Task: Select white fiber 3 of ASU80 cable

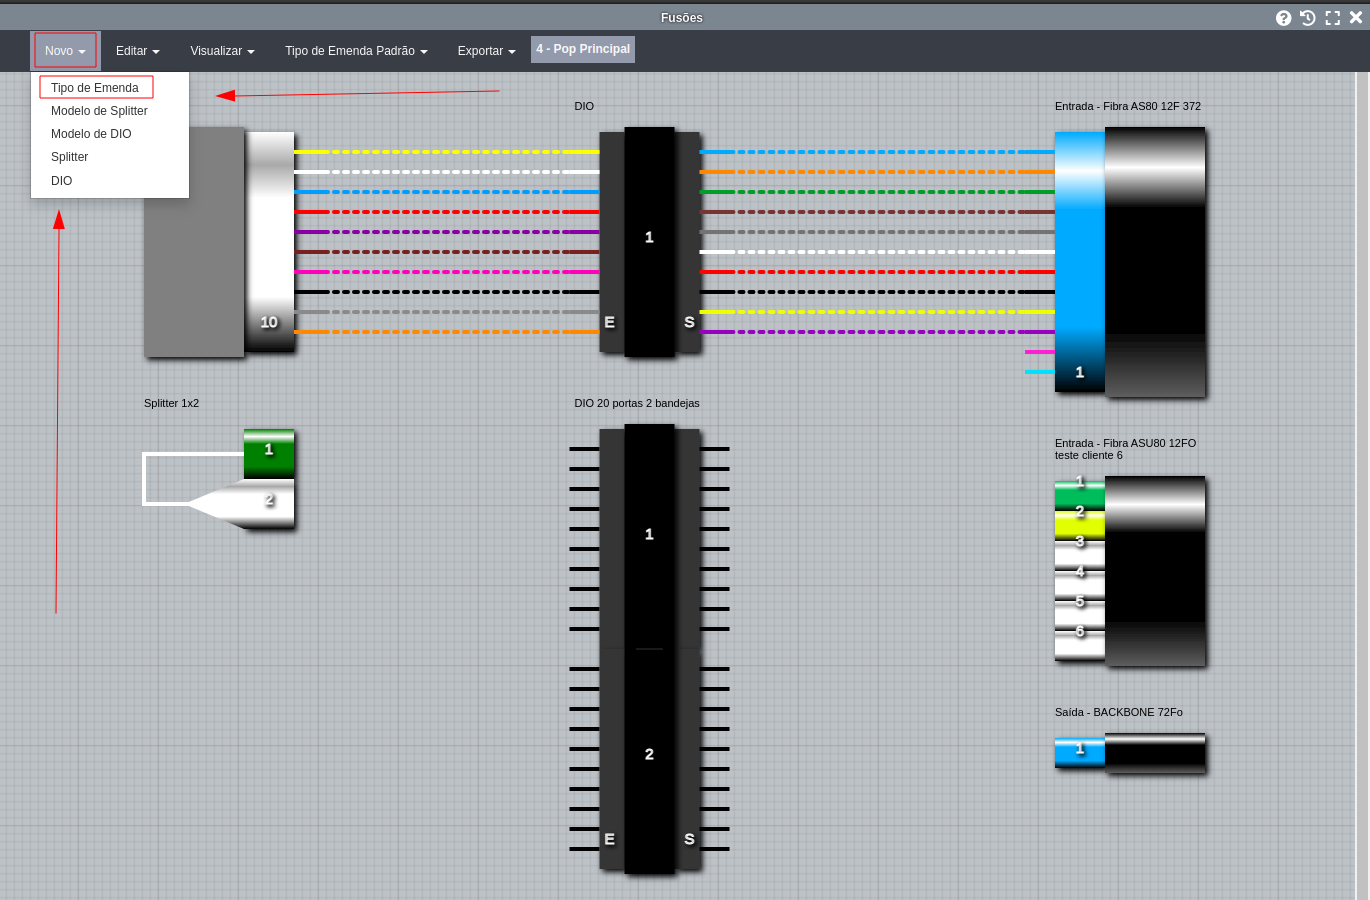Action: tap(1080, 555)
